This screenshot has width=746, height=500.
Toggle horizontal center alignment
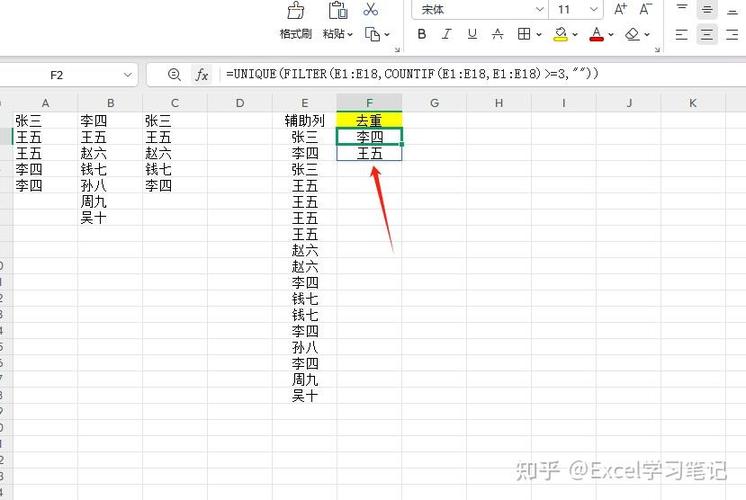[x=707, y=34]
